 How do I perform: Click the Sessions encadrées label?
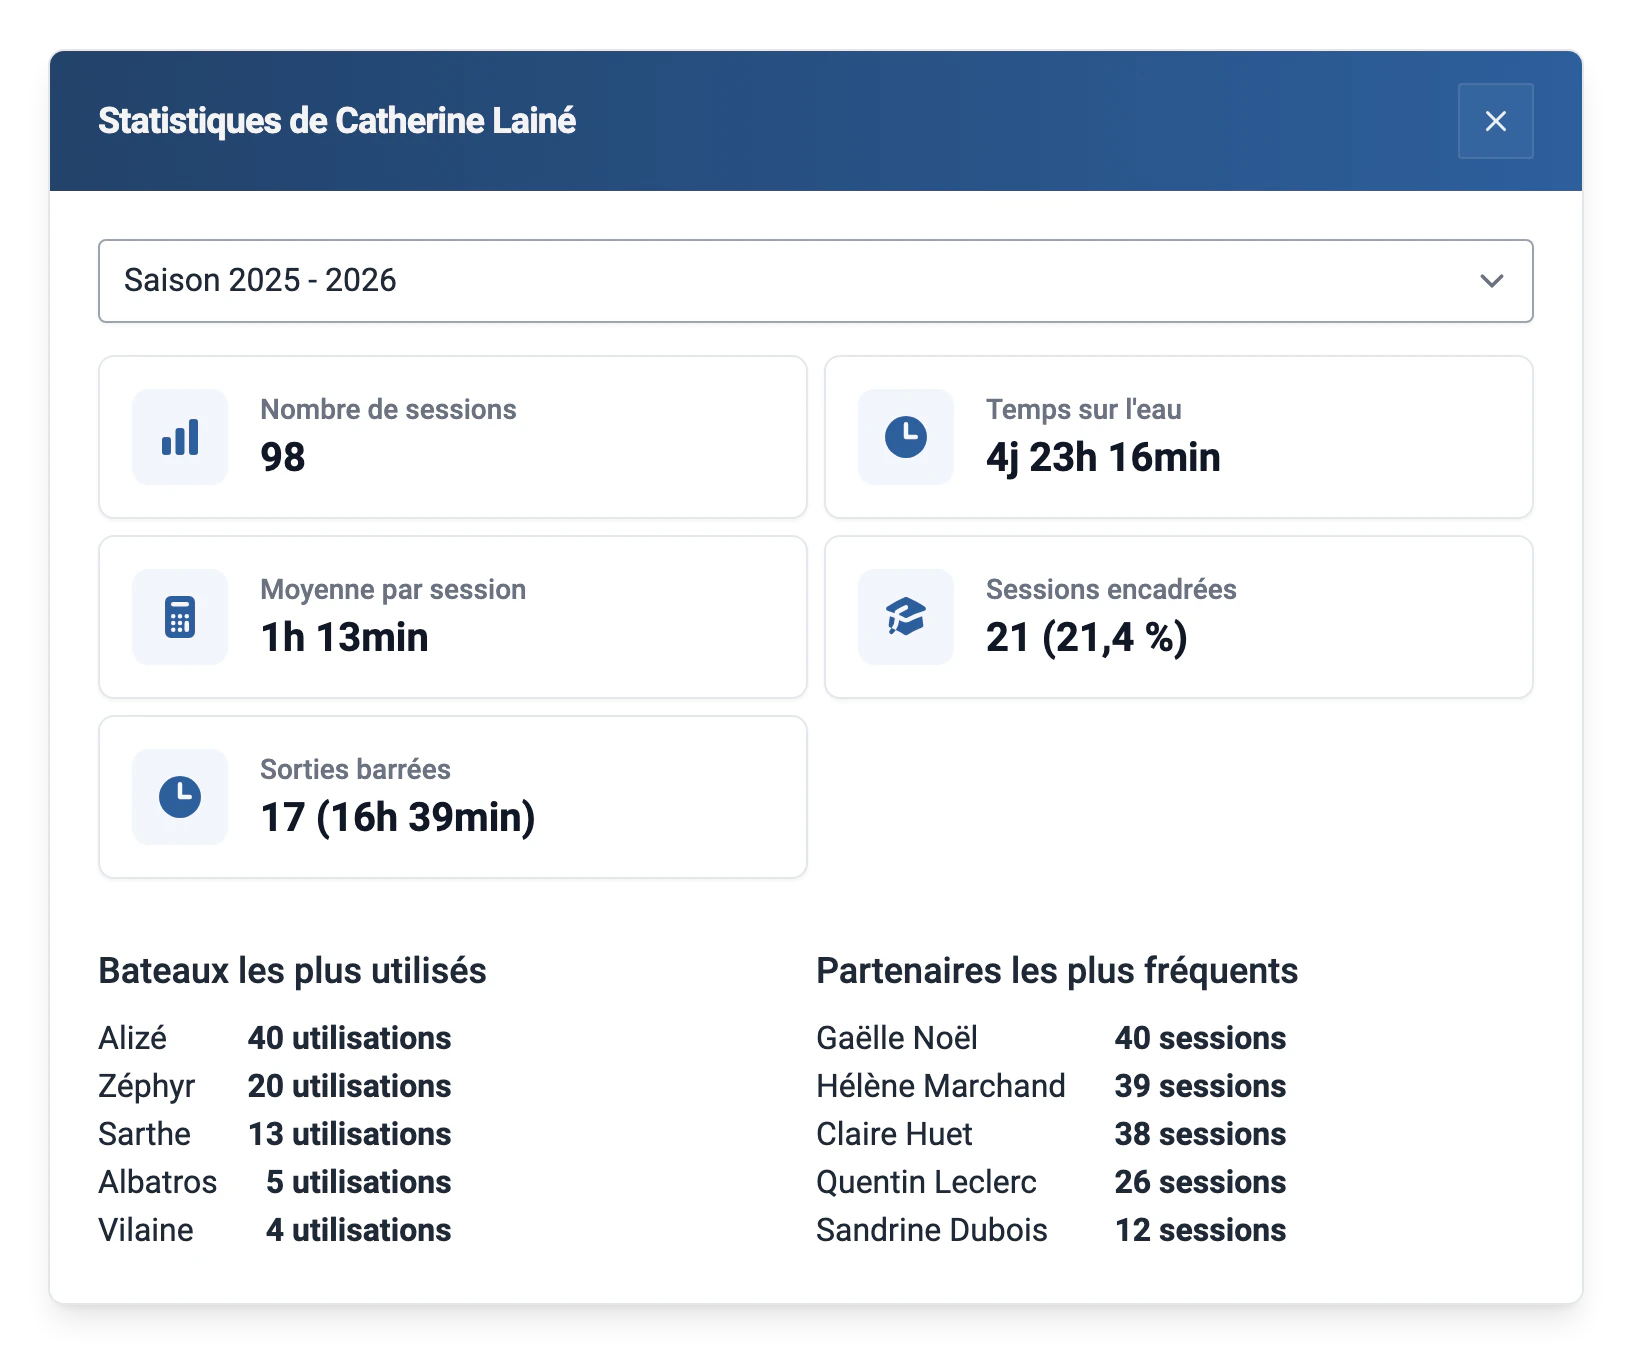pos(1111,589)
